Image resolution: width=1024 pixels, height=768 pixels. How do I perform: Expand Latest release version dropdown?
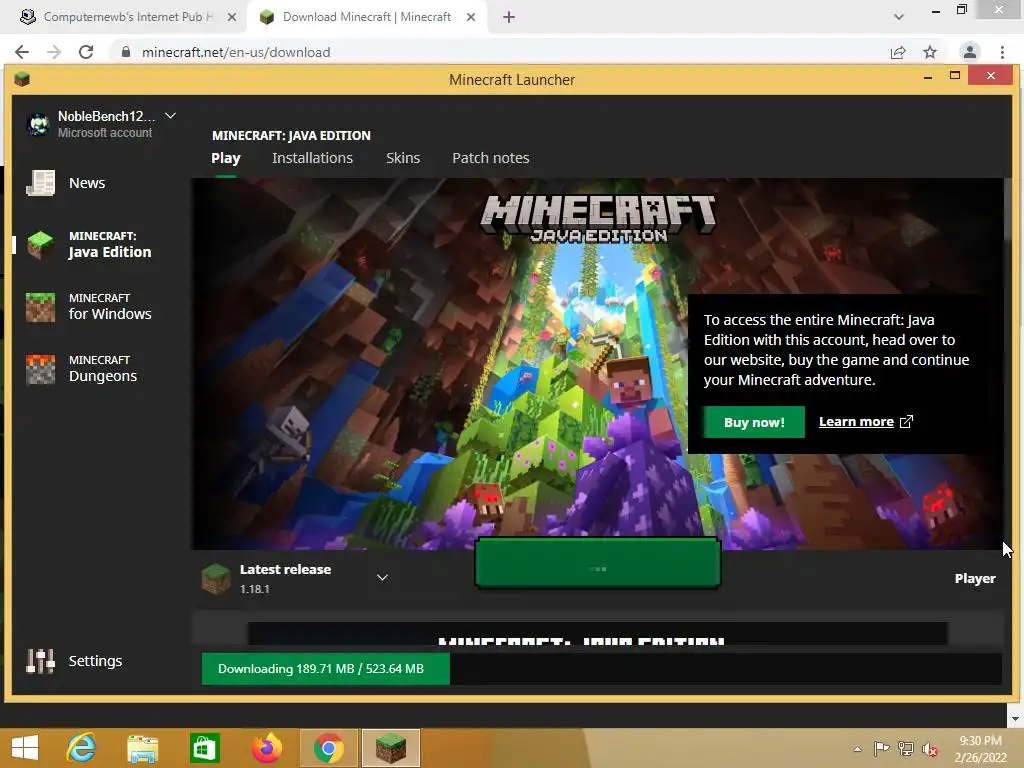click(383, 577)
